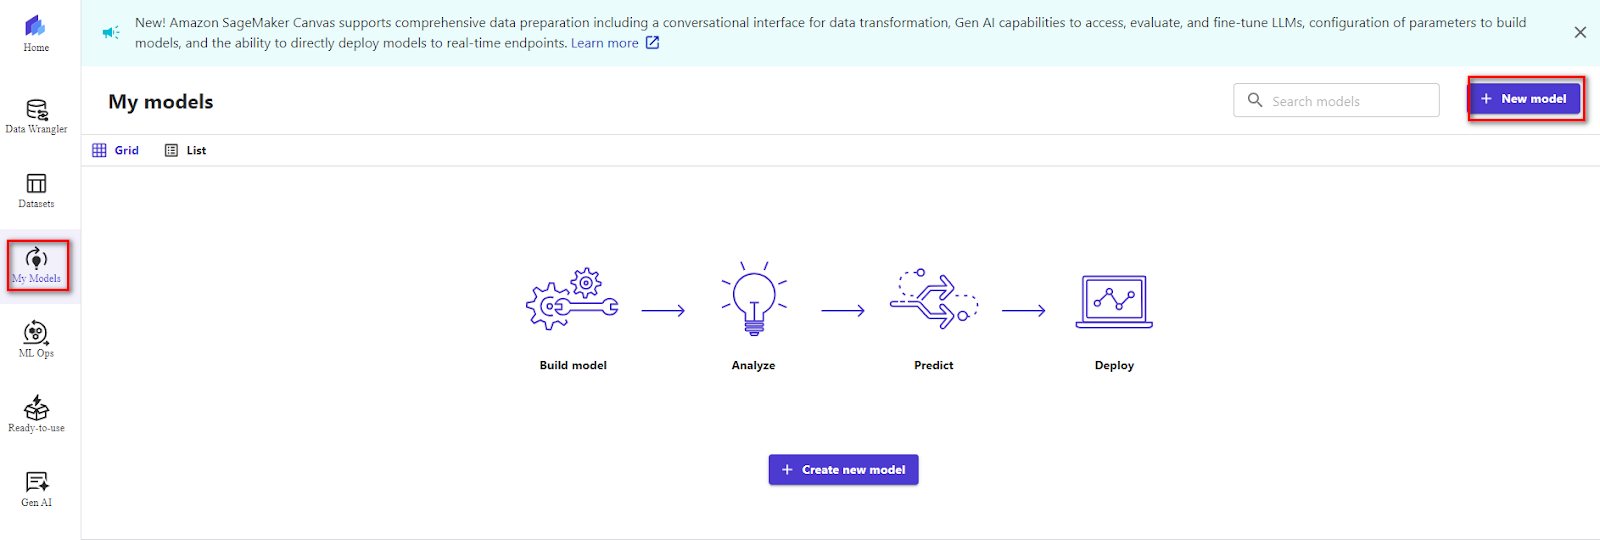
Task: Click the Deploy laptop icon
Action: pos(1114,301)
